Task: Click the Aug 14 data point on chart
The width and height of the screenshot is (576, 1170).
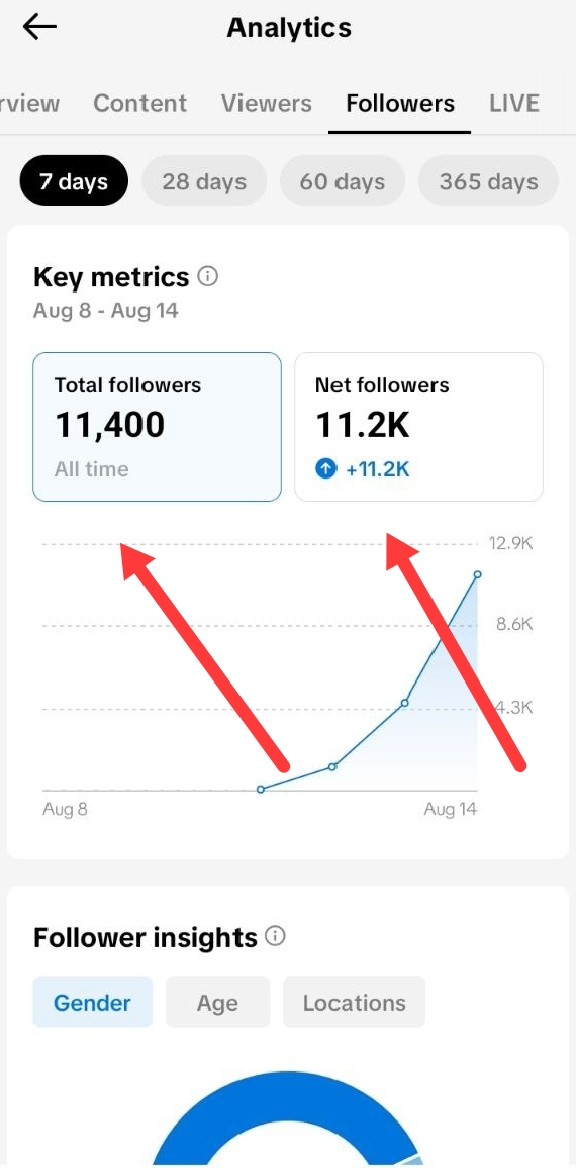Action: [x=478, y=574]
